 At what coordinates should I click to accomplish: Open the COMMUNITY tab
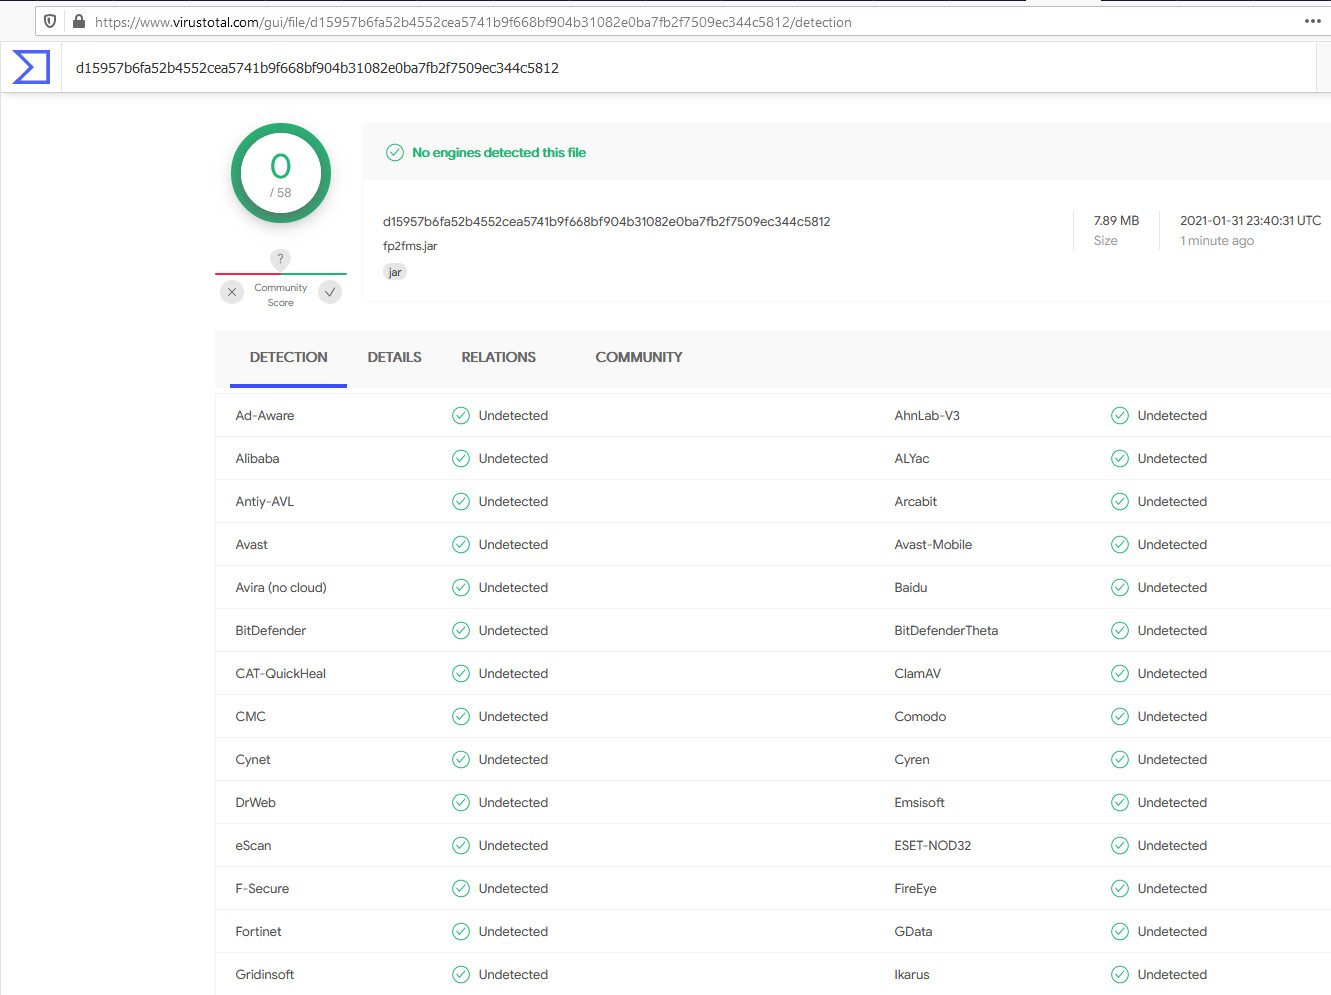point(639,357)
